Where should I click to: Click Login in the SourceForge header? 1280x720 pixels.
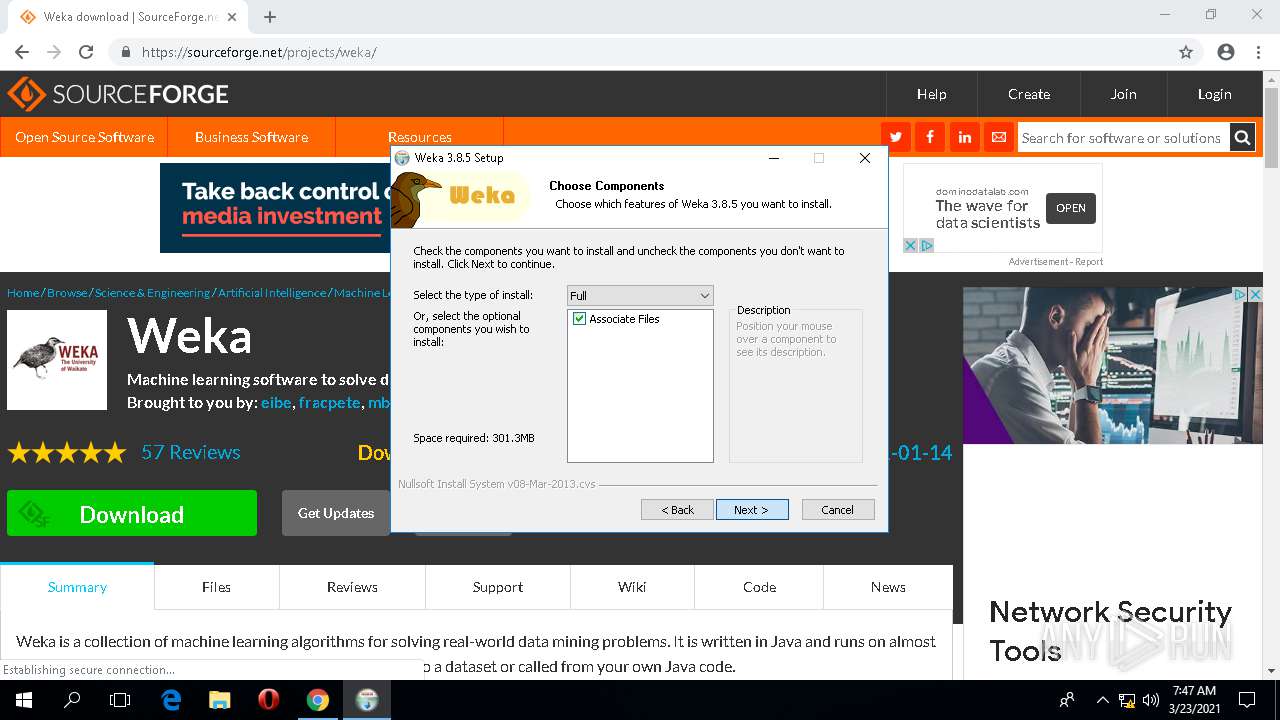point(1214,94)
